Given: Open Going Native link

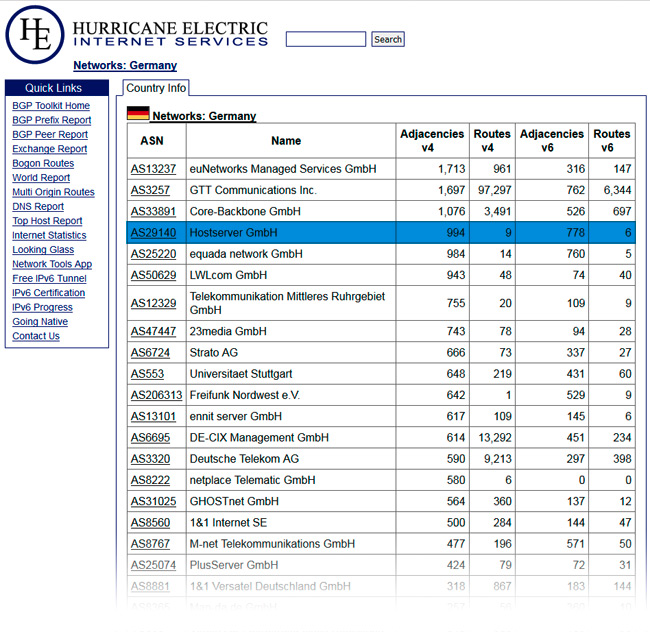Looking at the screenshot, I should 40,322.
